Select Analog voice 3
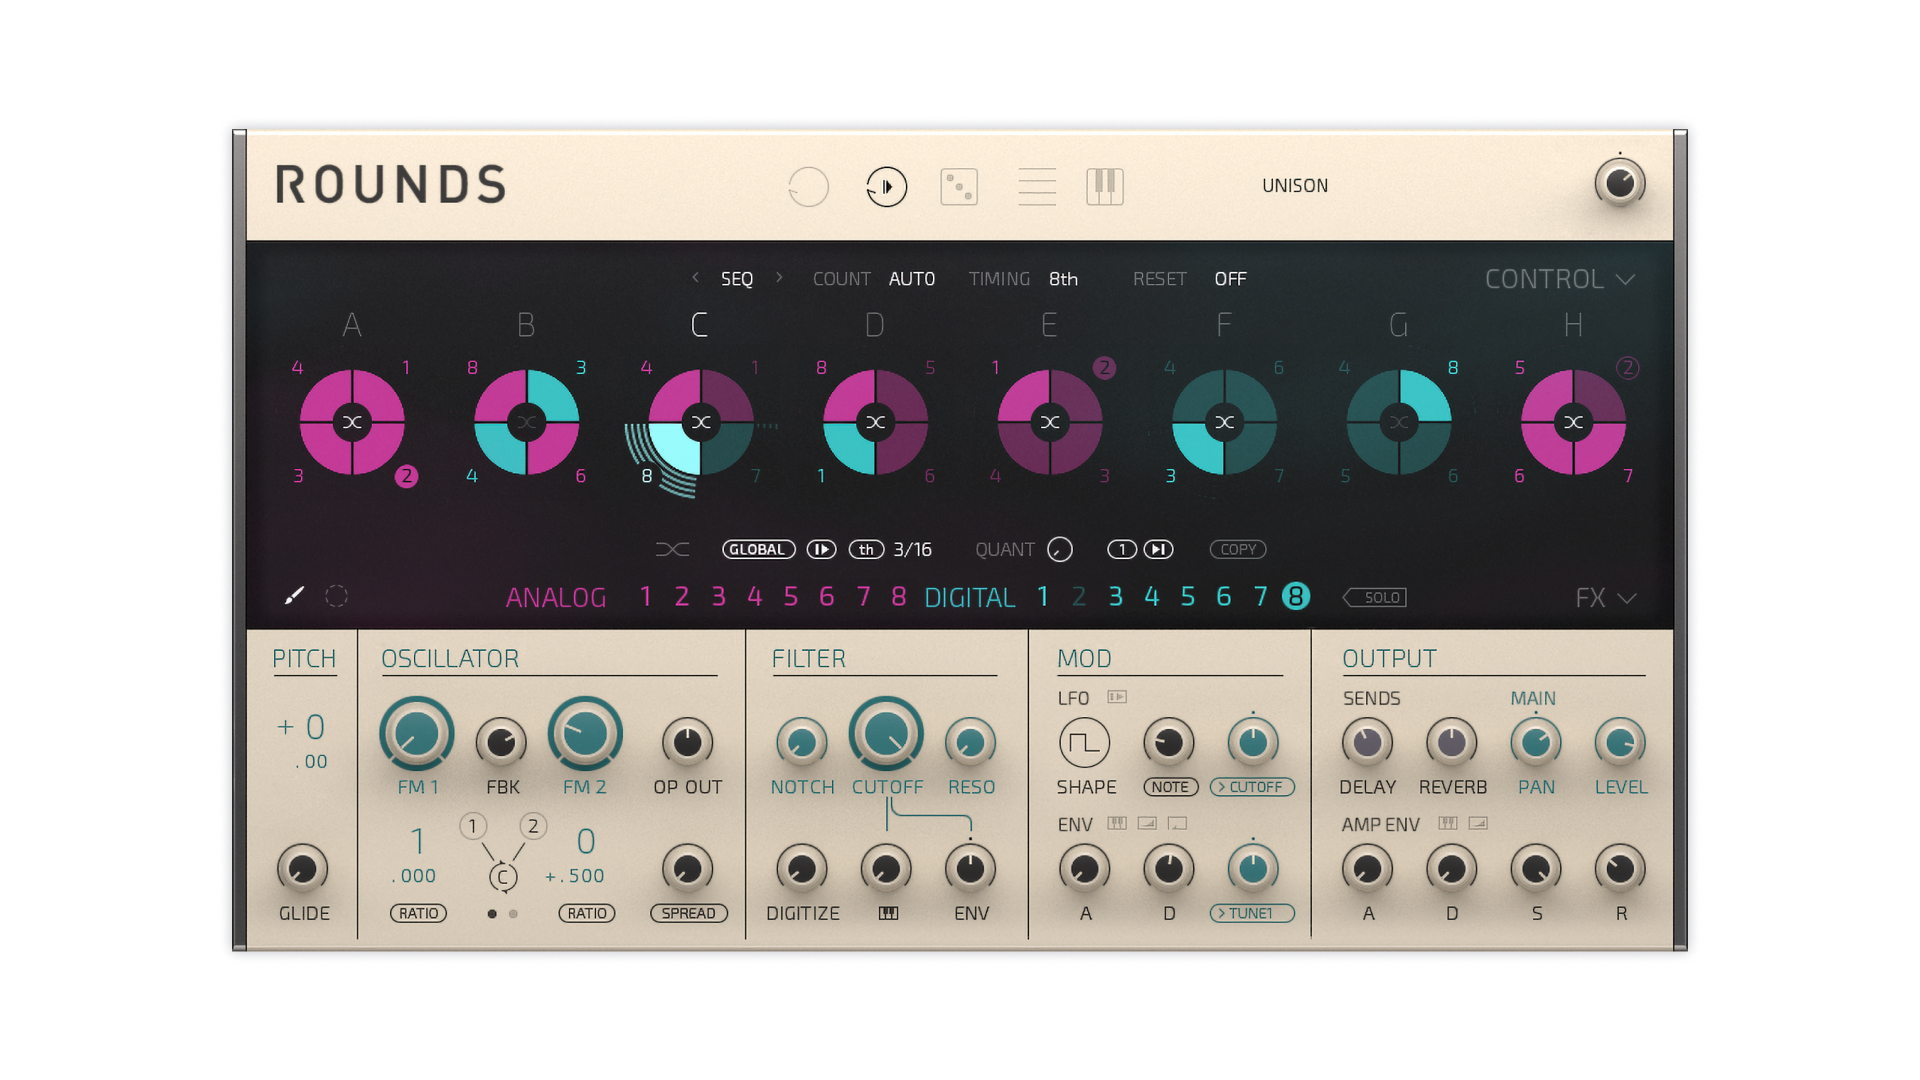The image size is (1920, 1080). point(718,597)
